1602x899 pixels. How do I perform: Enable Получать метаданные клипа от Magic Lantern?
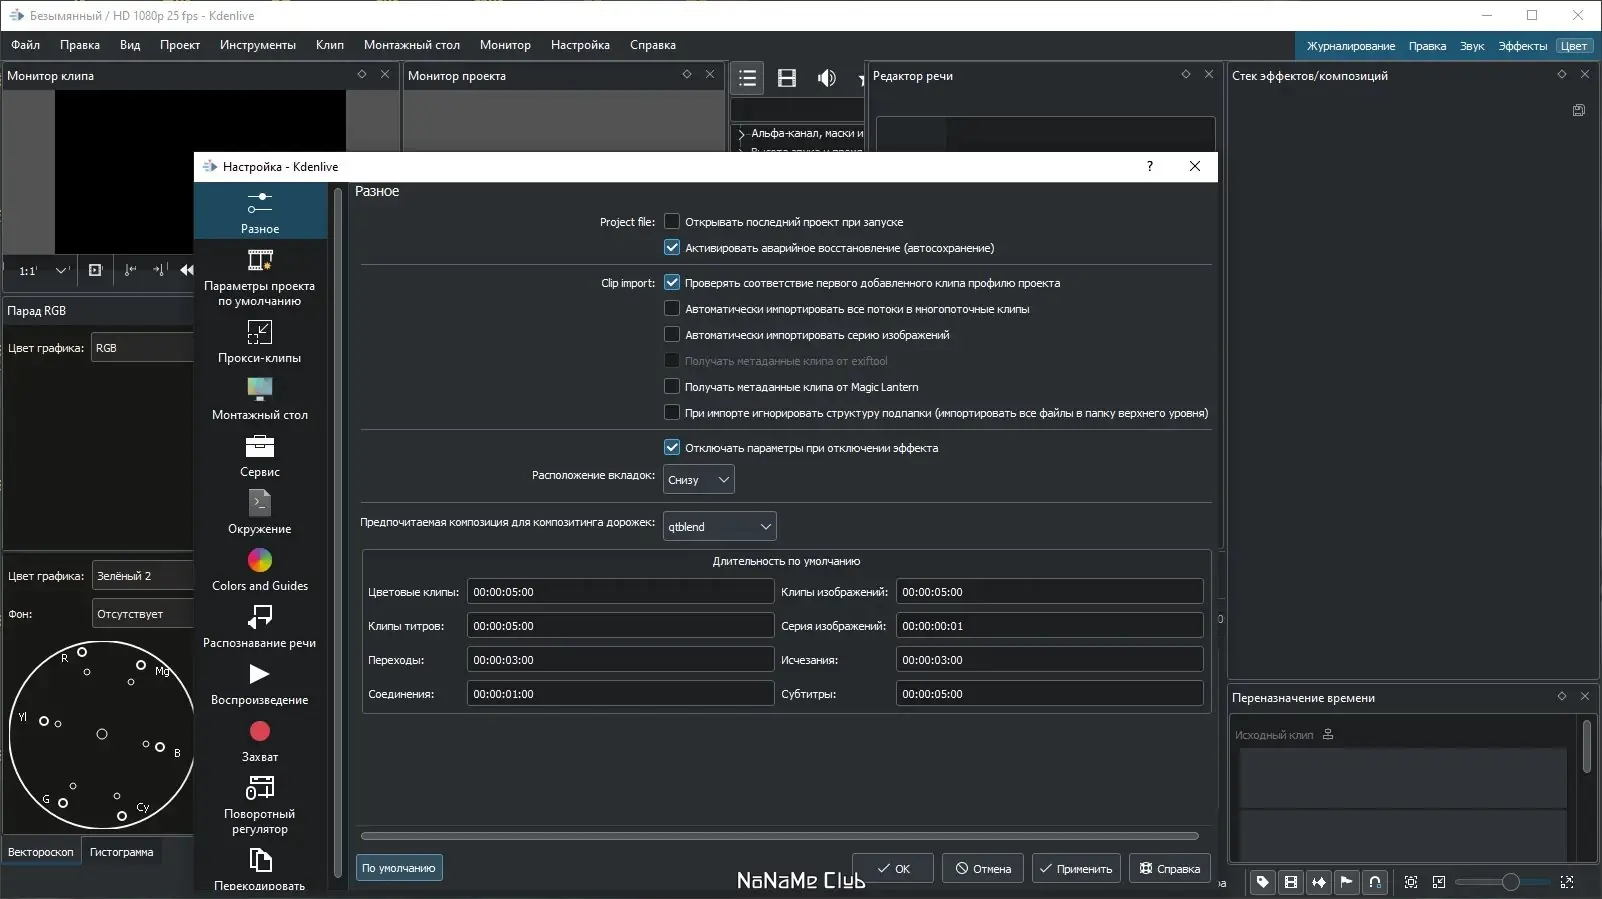(672, 387)
